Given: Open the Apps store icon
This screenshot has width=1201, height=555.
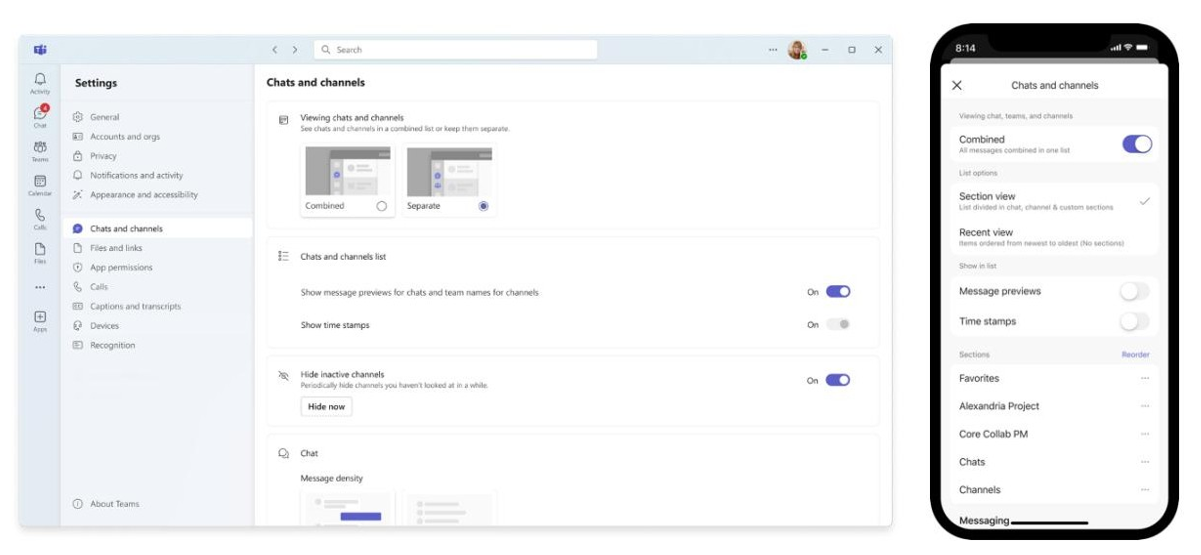Looking at the screenshot, I should pyautogui.click(x=40, y=320).
